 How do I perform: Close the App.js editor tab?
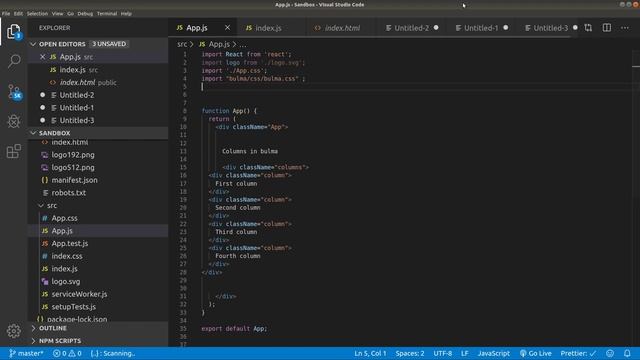click(x=227, y=28)
